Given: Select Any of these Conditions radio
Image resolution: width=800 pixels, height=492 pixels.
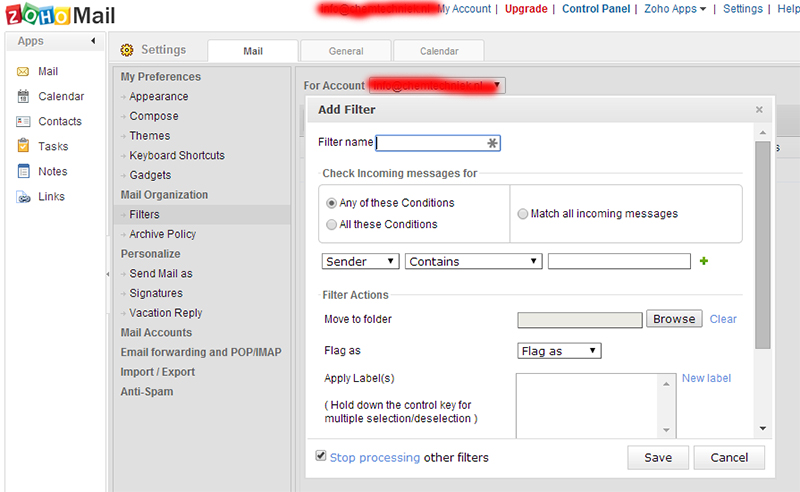Looking at the screenshot, I should tap(332, 203).
